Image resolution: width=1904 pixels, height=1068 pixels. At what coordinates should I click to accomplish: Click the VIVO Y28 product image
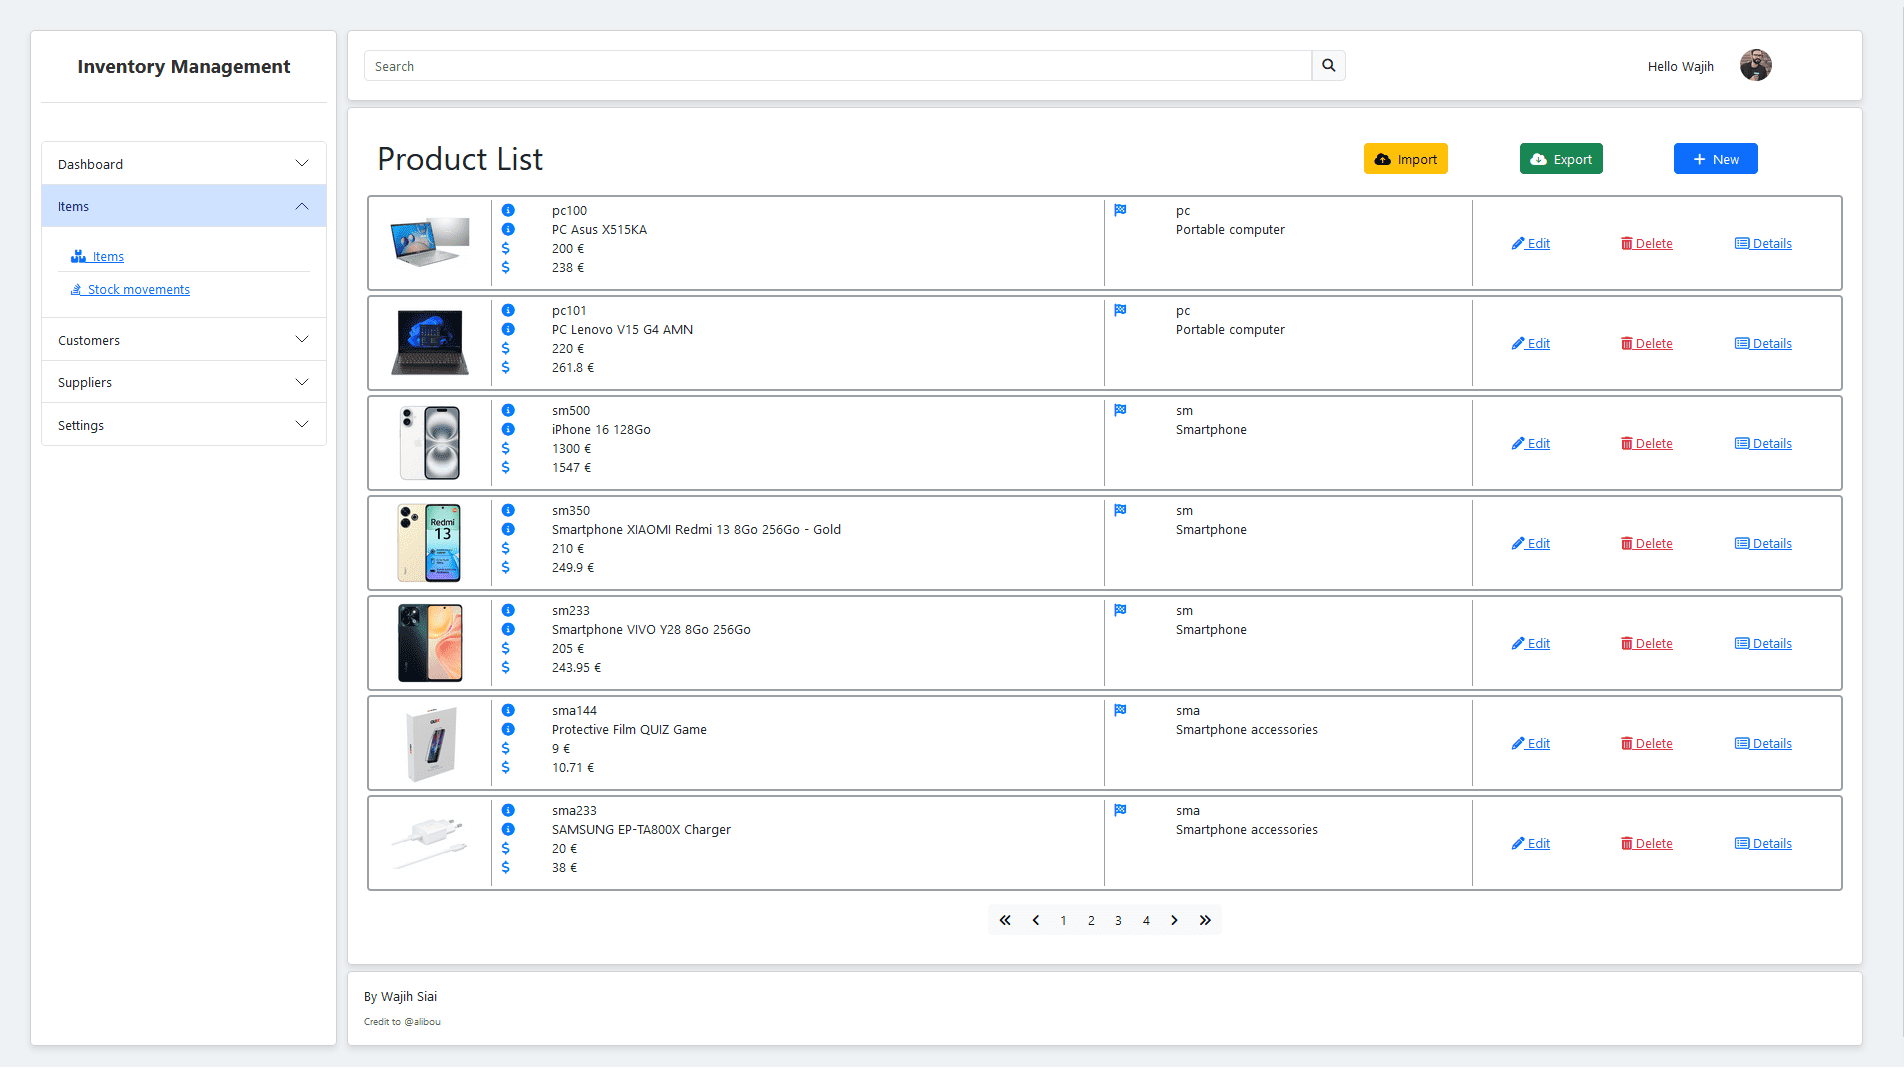pyautogui.click(x=430, y=643)
